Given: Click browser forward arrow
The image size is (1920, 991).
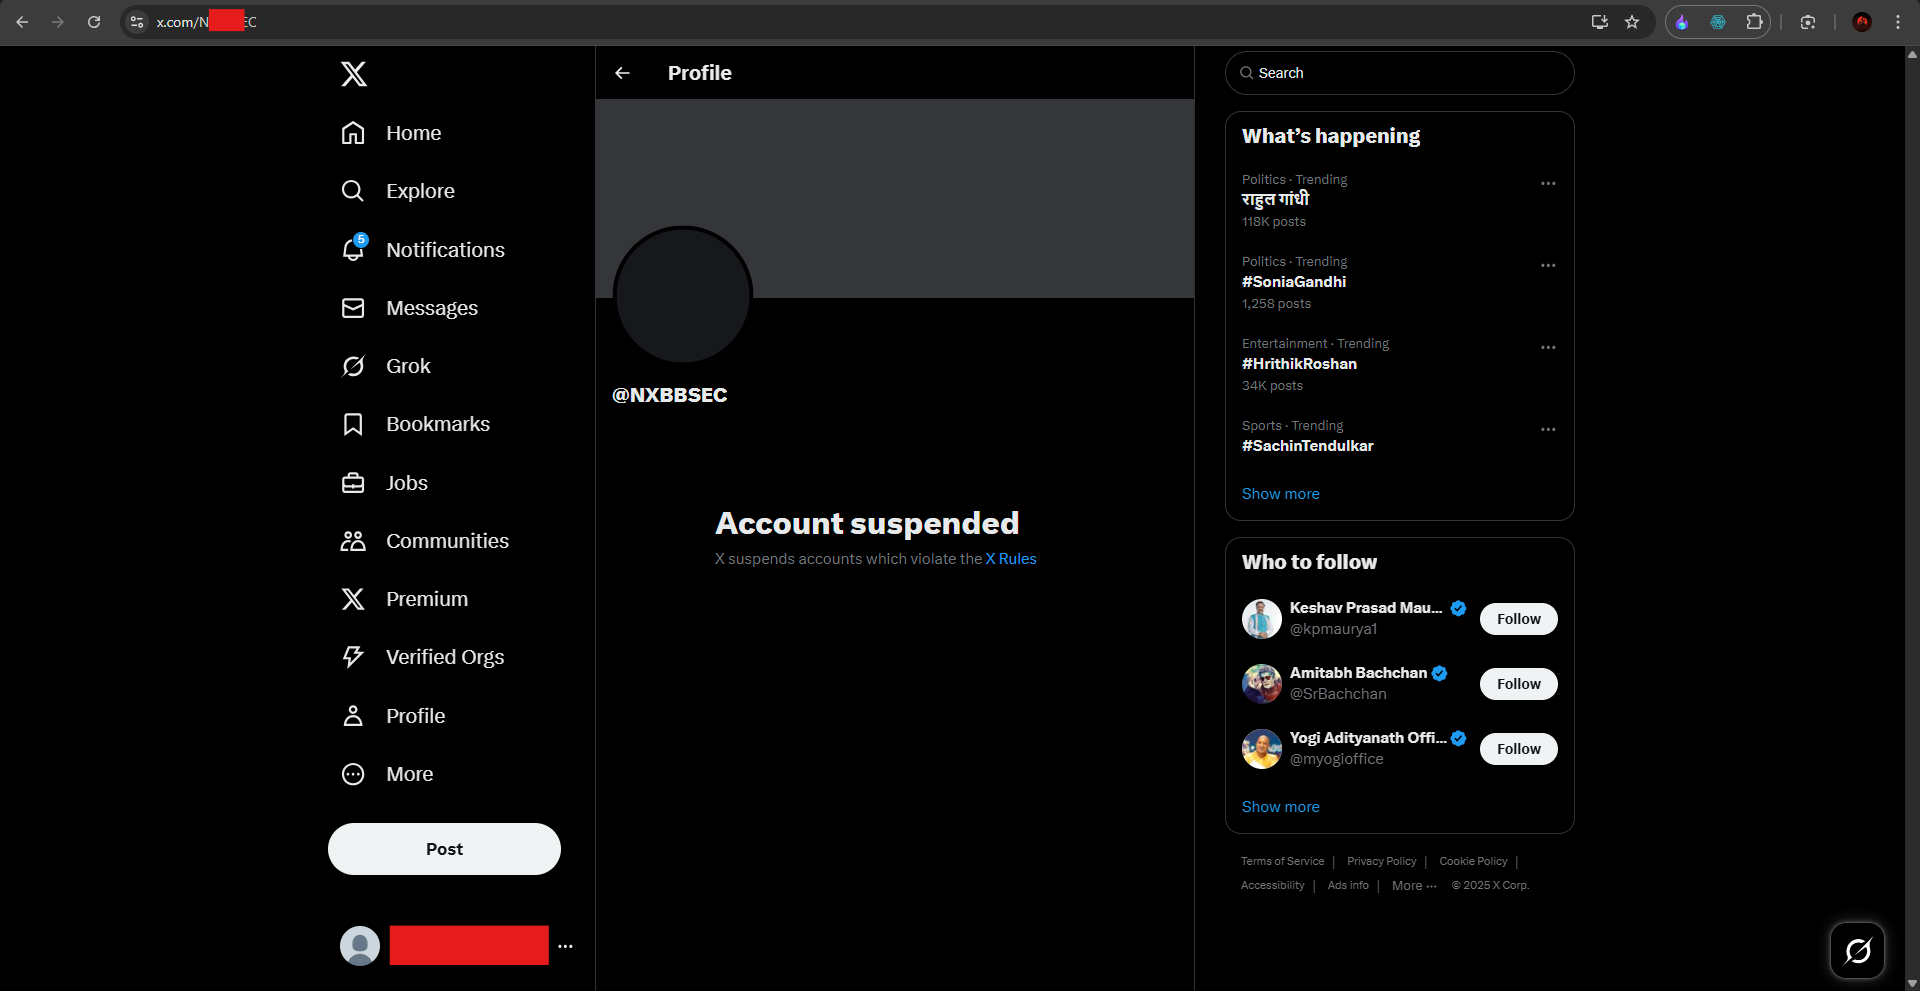Looking at the screenshot, I should (x=58, y=22).
